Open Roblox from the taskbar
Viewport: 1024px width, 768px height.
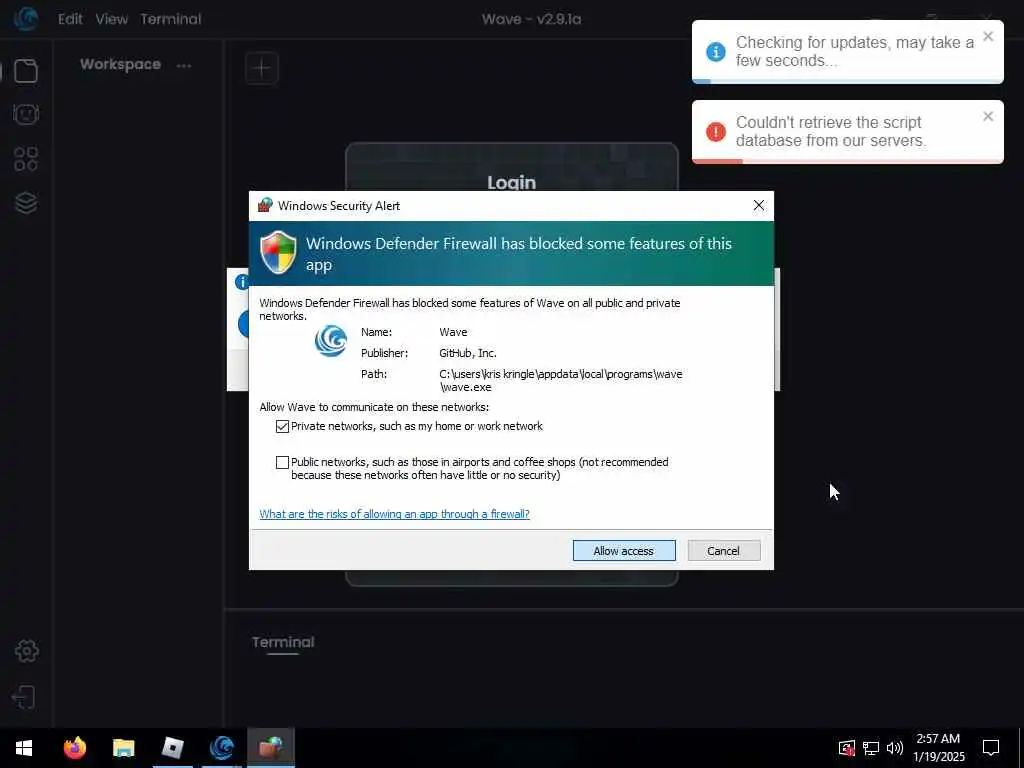click(x=172, y=748)
